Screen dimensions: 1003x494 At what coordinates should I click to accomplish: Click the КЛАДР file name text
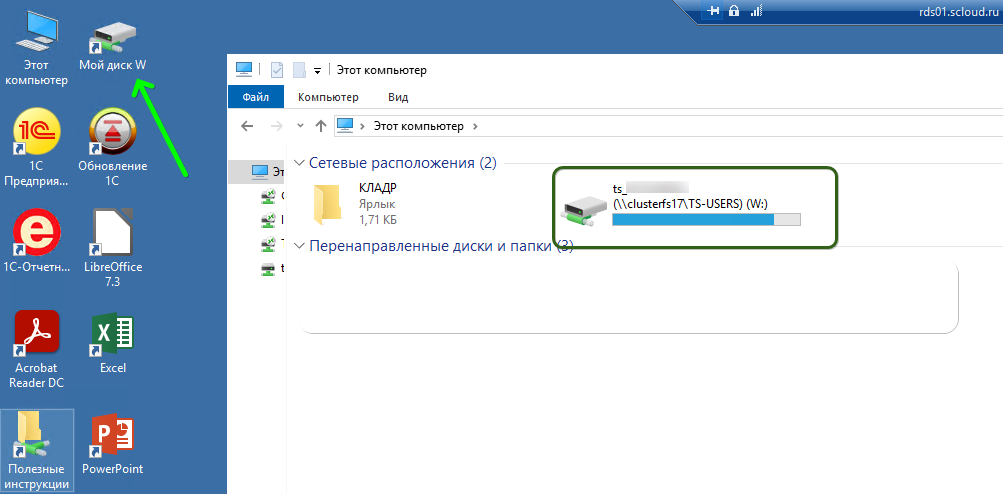[x=378, y=187]
